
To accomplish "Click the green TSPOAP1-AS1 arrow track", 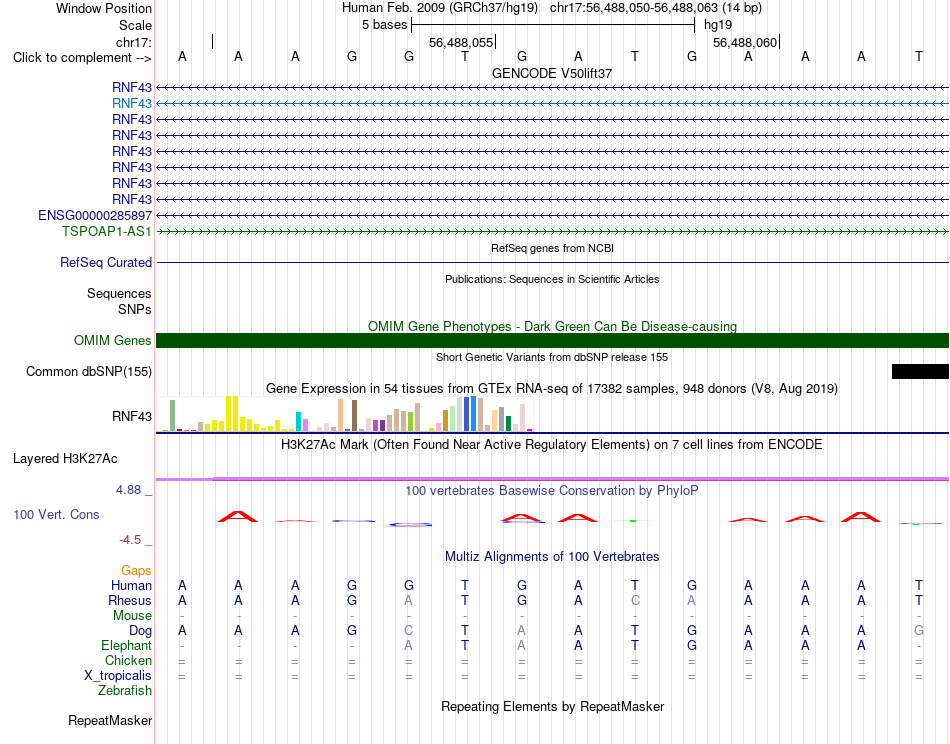I will [553, 231].
